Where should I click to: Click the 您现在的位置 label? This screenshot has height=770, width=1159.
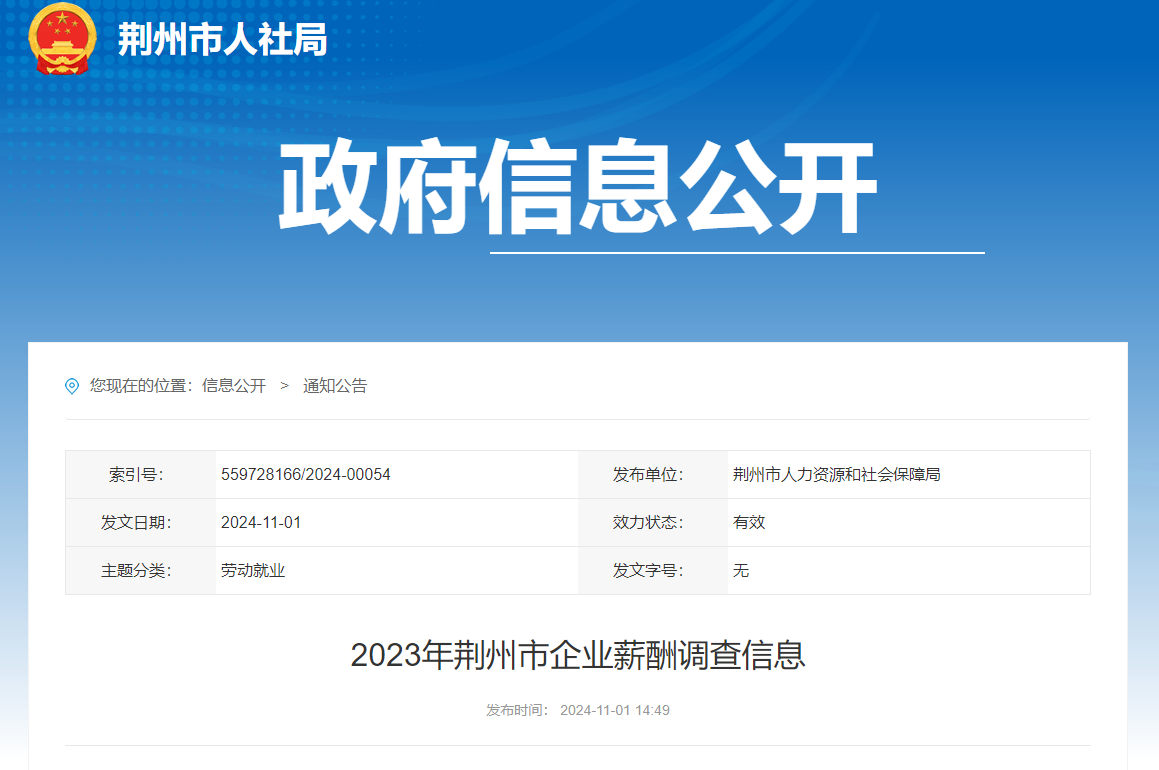141,386
